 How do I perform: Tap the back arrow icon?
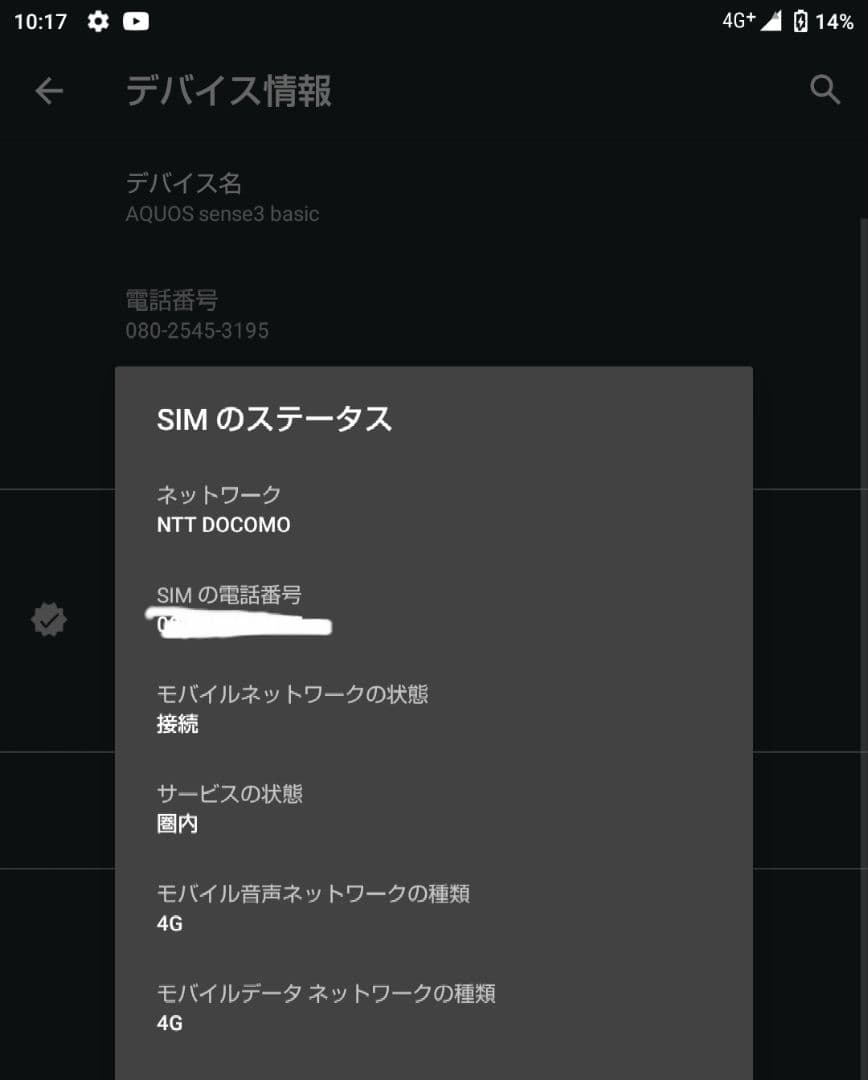click(49, 91)
